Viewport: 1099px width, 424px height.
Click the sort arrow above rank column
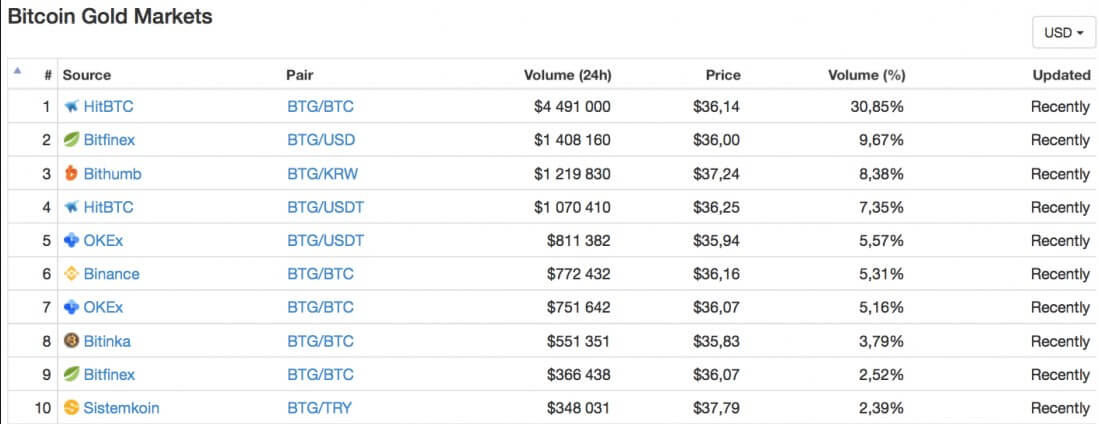click(17, 71)
